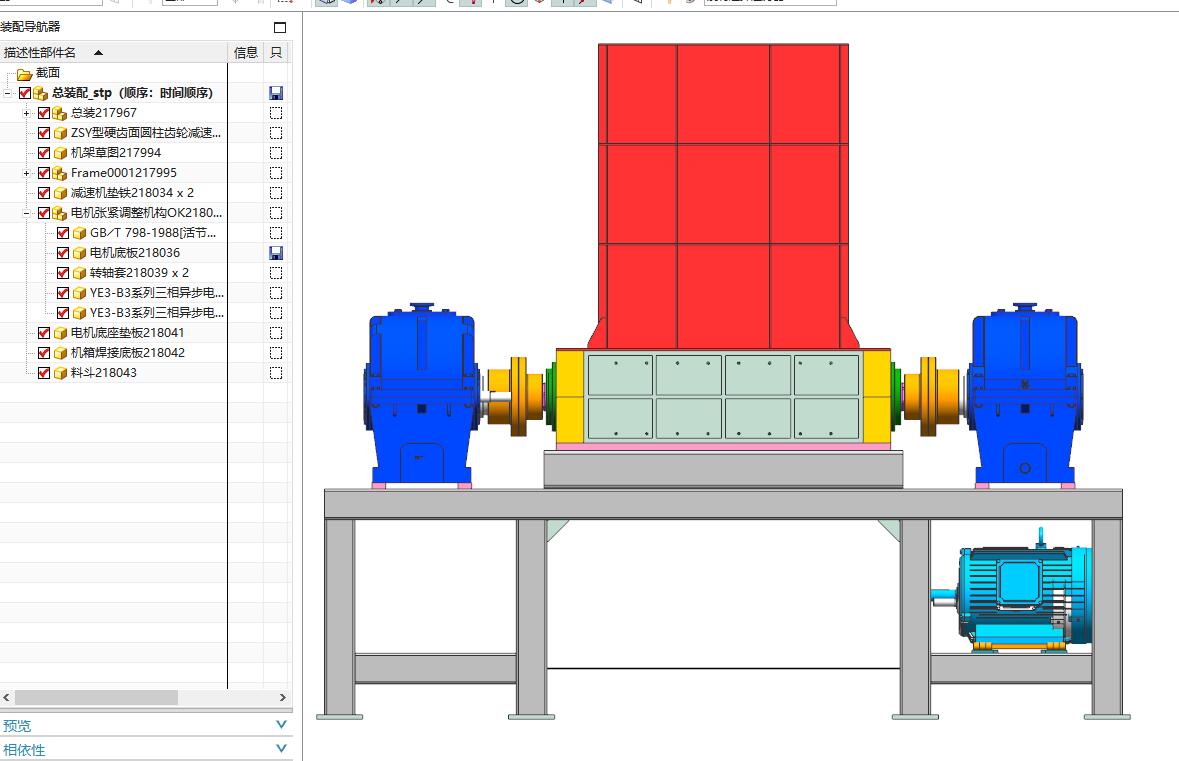Select the 总装配_stp (顺序: 时间顺序) row label

[132, 93]
